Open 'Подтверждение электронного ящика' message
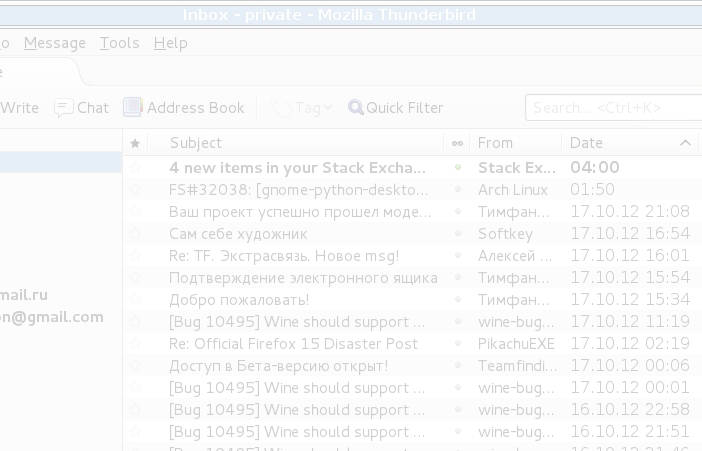The image size is (702, 451). click(303, 278)
